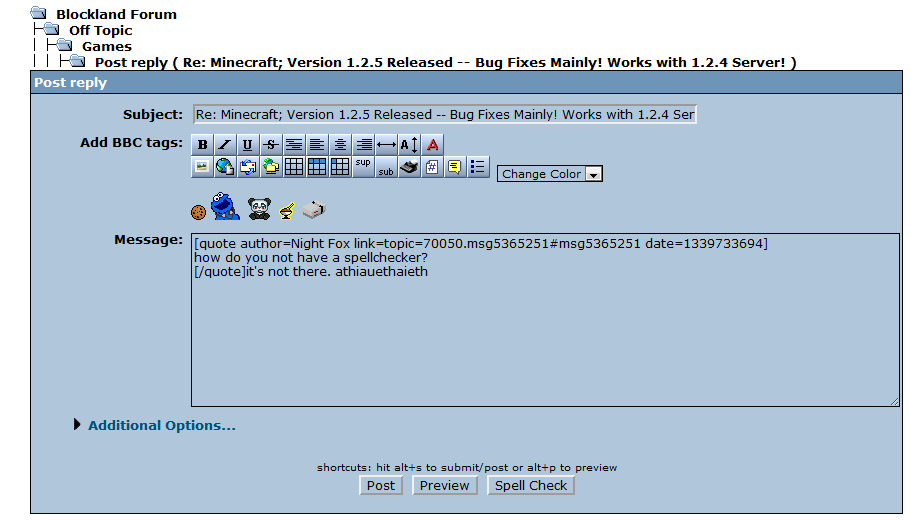Screen dimensions: 911x523
Task: Insert font size tag
Action: pos(409,145)
